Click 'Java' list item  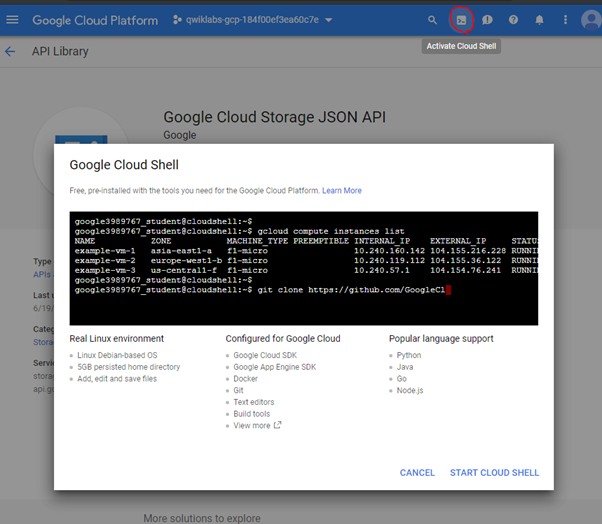405,367
